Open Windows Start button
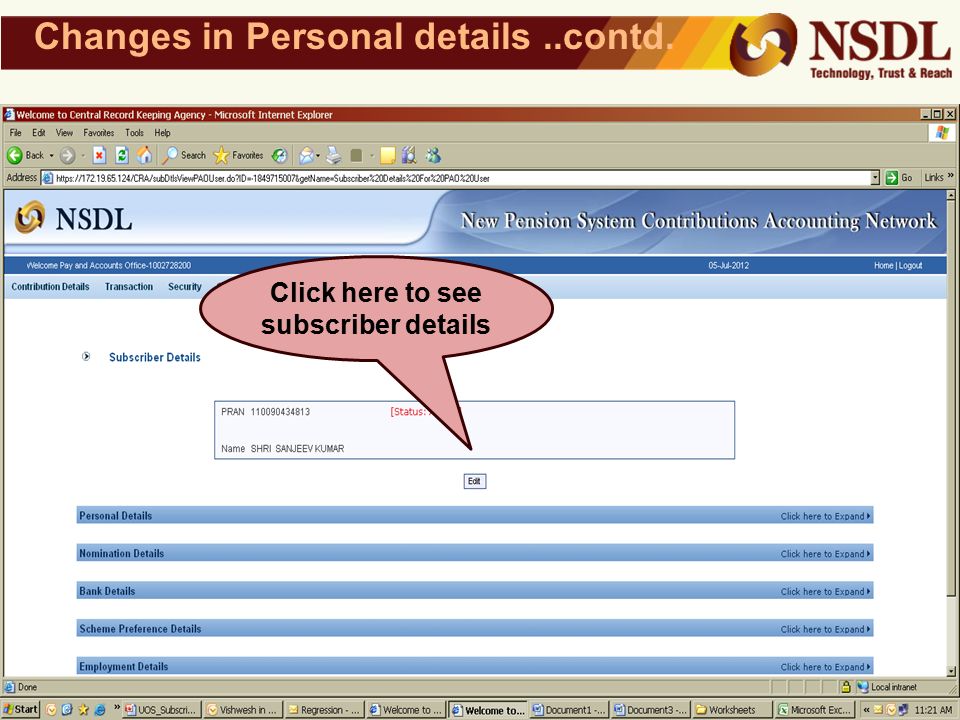Screen dimensions: 960x720 click(21, 710)
